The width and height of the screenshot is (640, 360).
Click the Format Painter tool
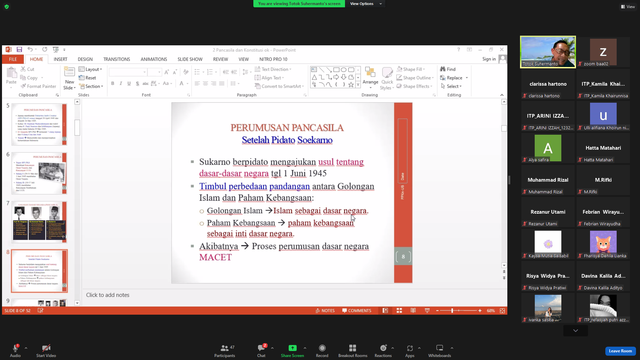(38, 86)
